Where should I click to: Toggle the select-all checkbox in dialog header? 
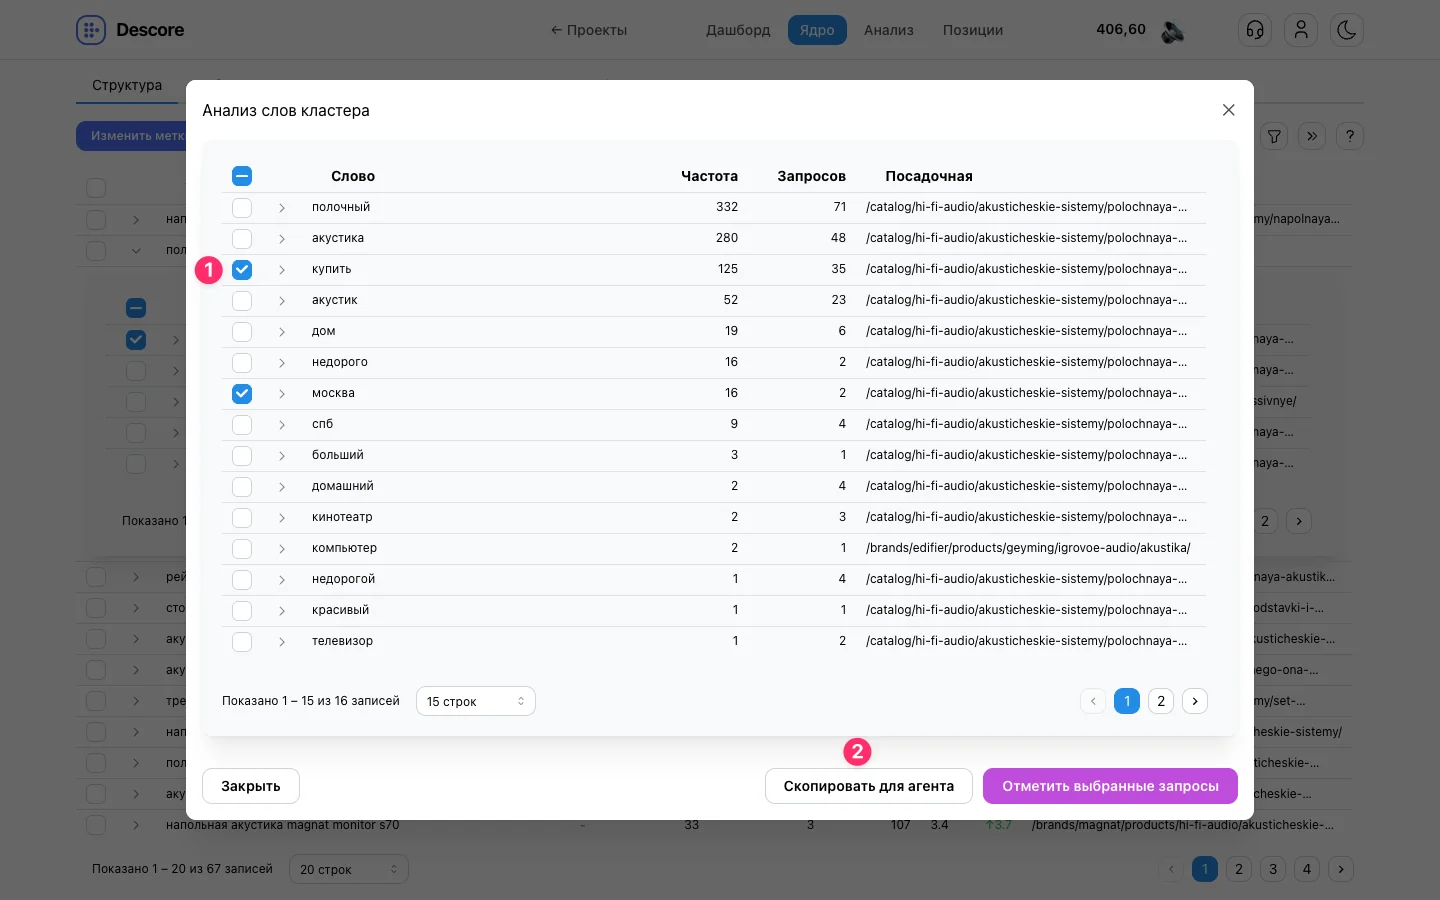point(242,176)
